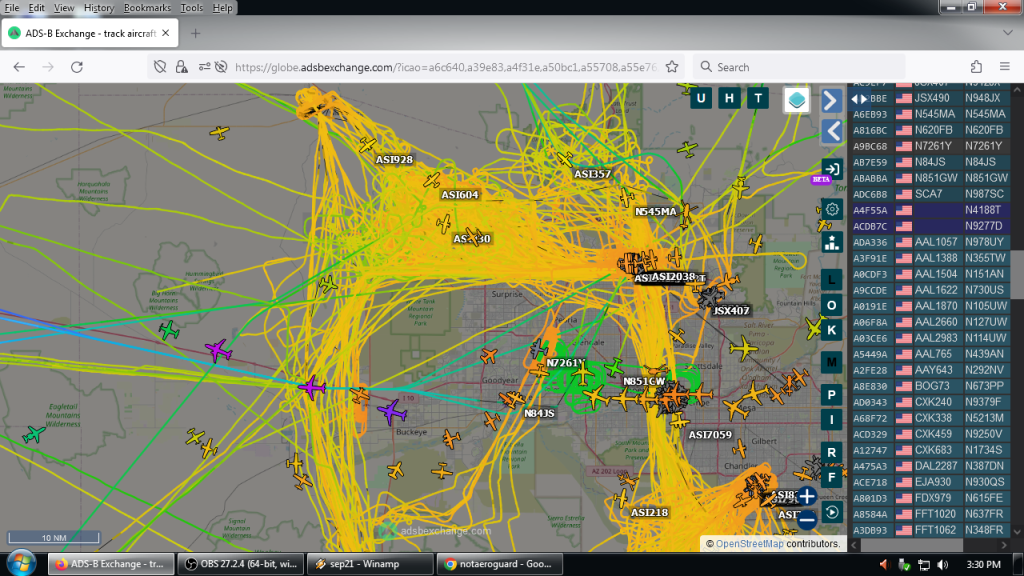
Task: Open the File menu
Action: pos(12,8)
